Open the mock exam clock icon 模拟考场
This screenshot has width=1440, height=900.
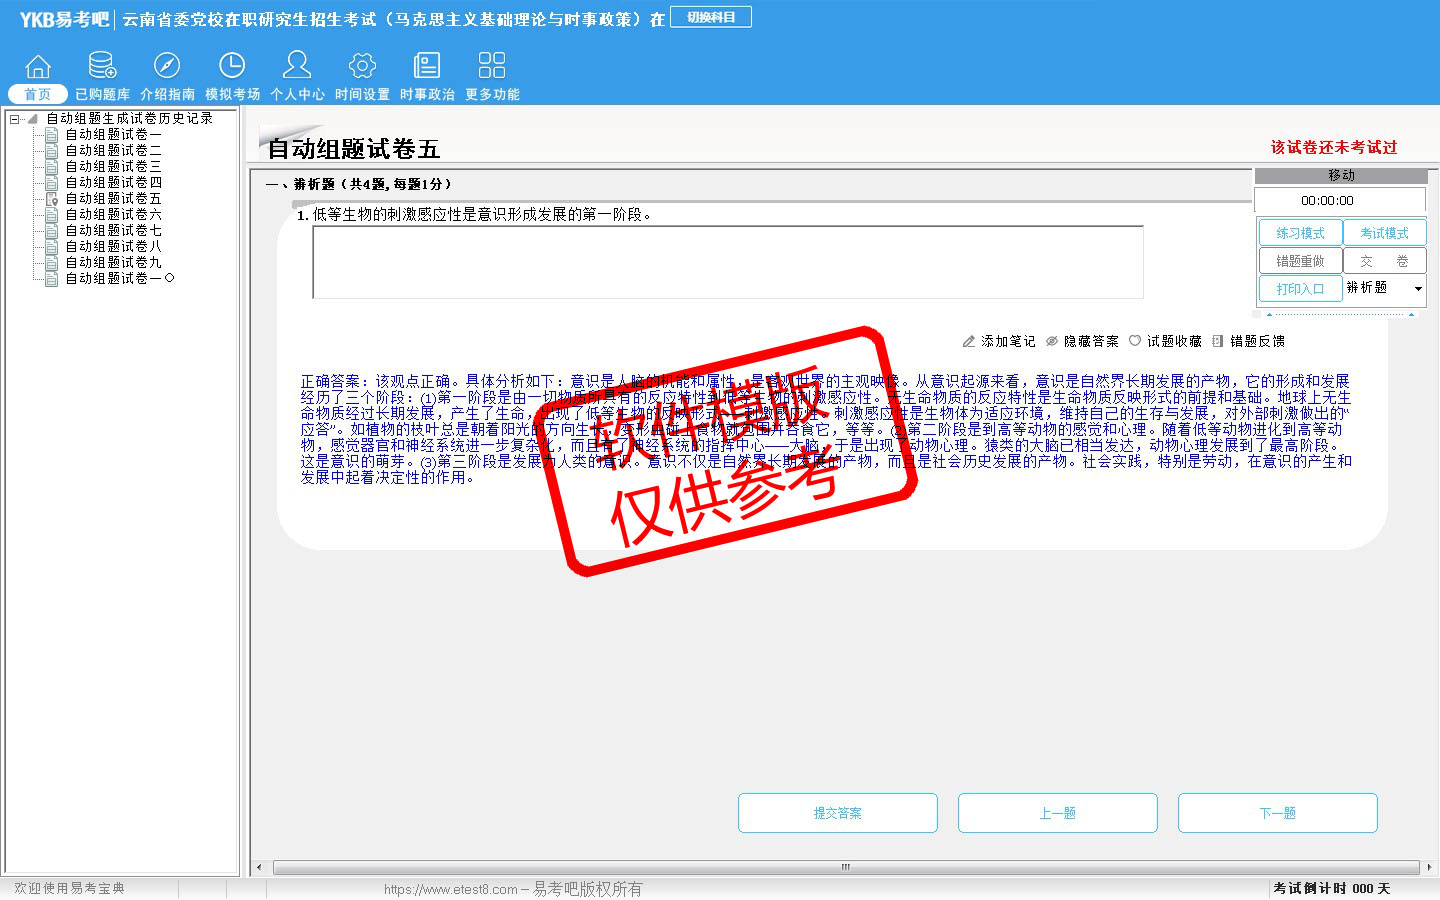232,68
